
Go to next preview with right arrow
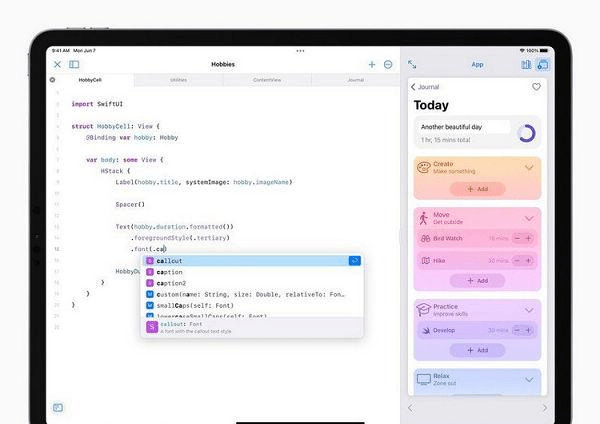545,408
